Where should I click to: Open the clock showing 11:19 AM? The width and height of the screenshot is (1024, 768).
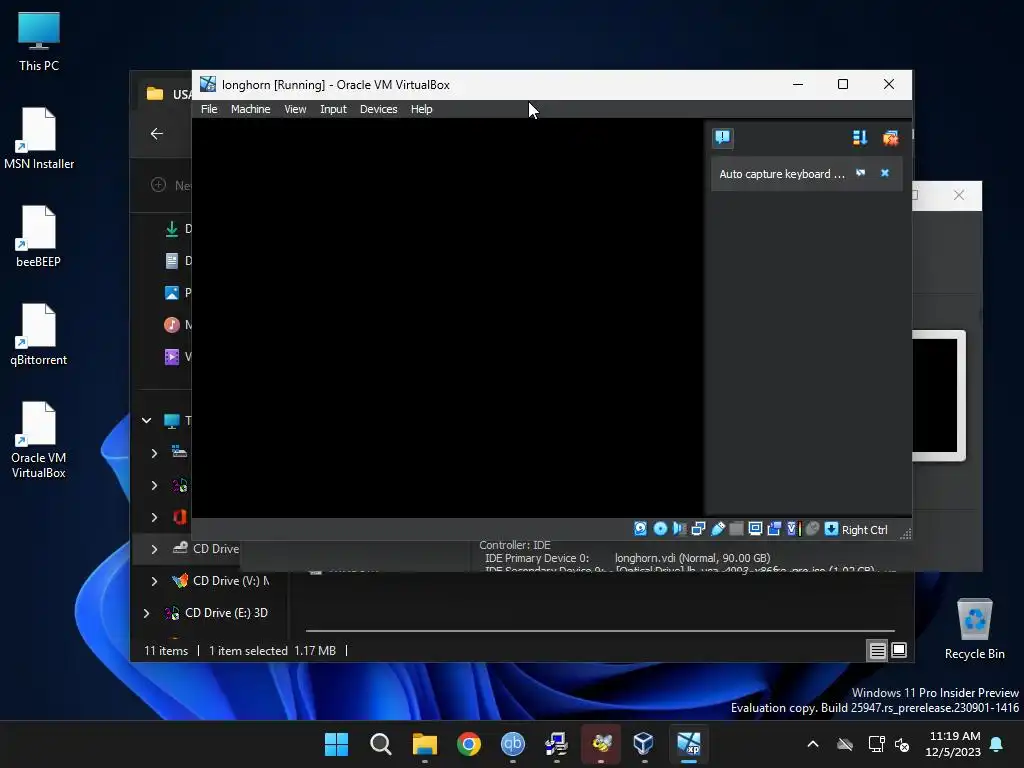953,744
